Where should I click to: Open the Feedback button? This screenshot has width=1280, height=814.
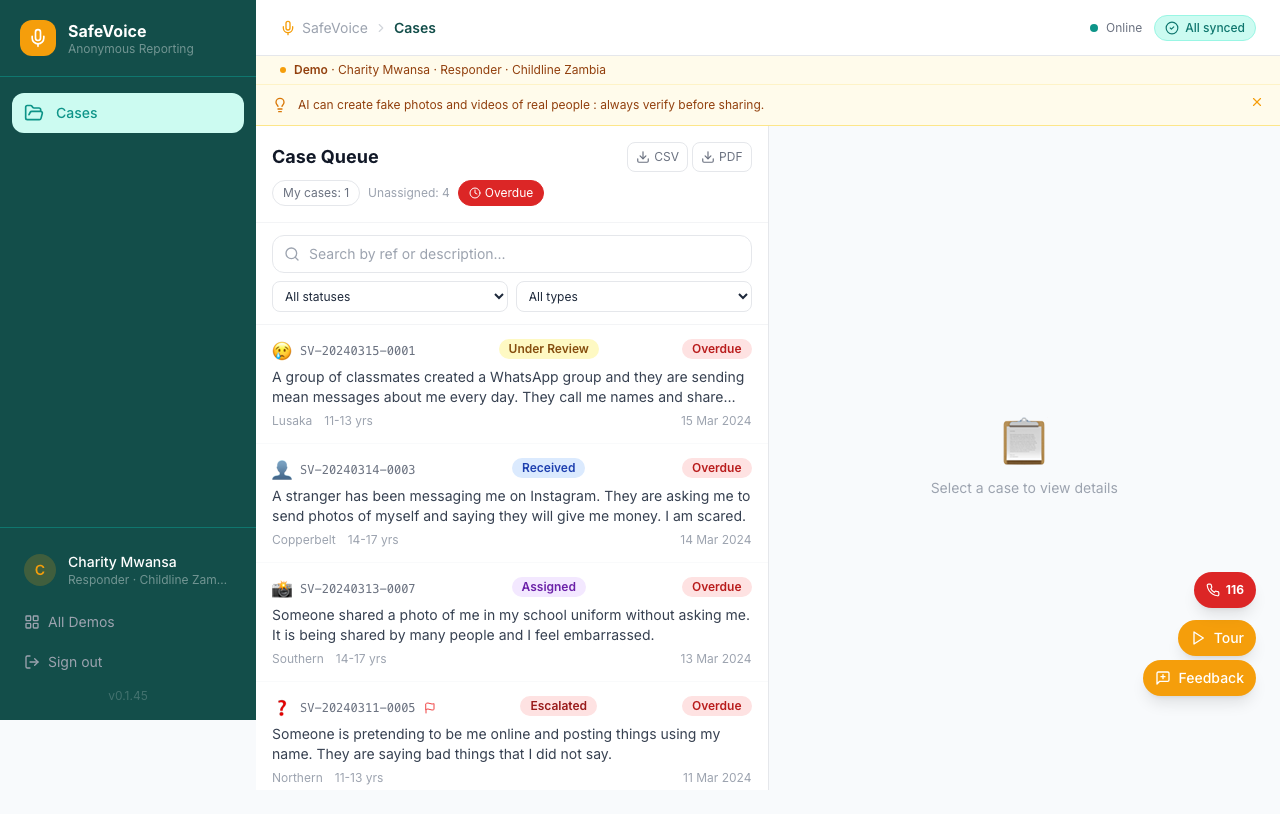1199,678
